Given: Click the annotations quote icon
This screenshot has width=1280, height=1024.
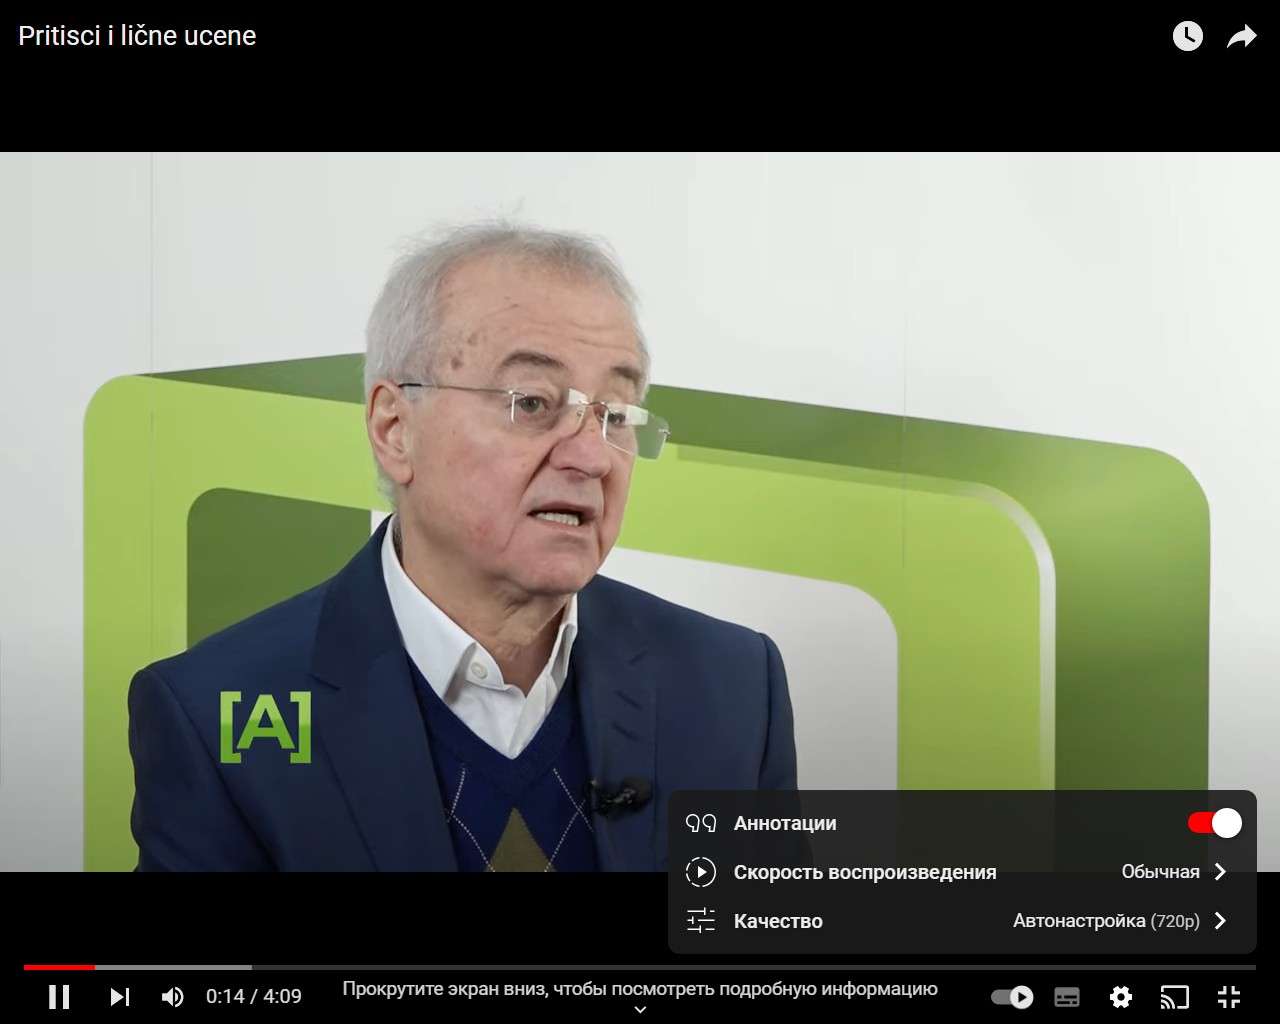Looking at the screenshot, I should 700,823.
